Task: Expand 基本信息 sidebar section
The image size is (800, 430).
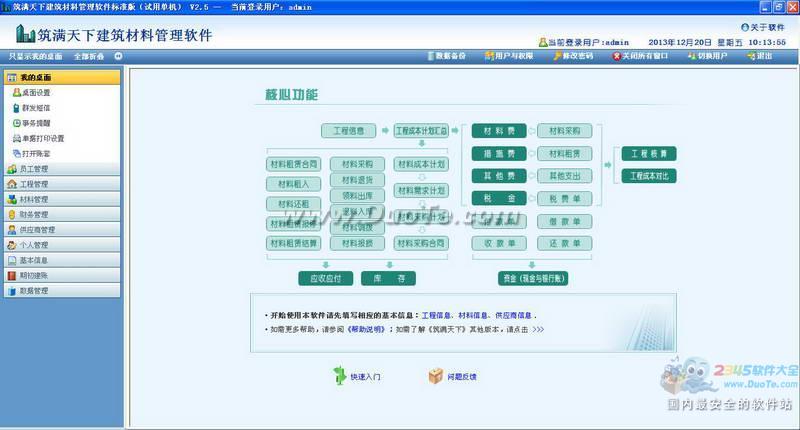Action: coord(62,260)
